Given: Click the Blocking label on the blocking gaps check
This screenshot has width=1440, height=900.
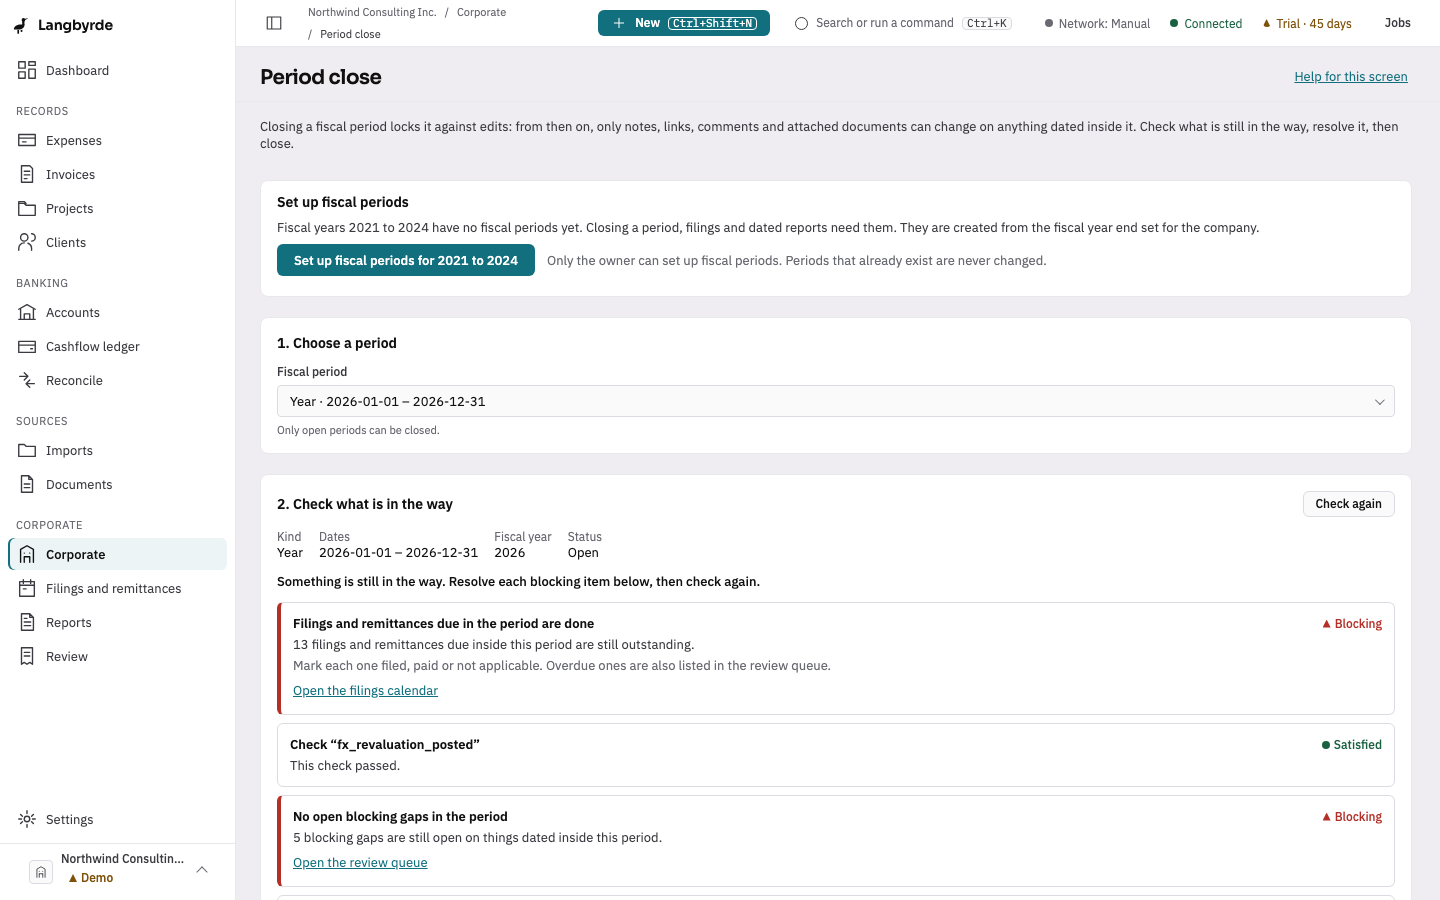Looking at the screenshot, I should 1352,817.
